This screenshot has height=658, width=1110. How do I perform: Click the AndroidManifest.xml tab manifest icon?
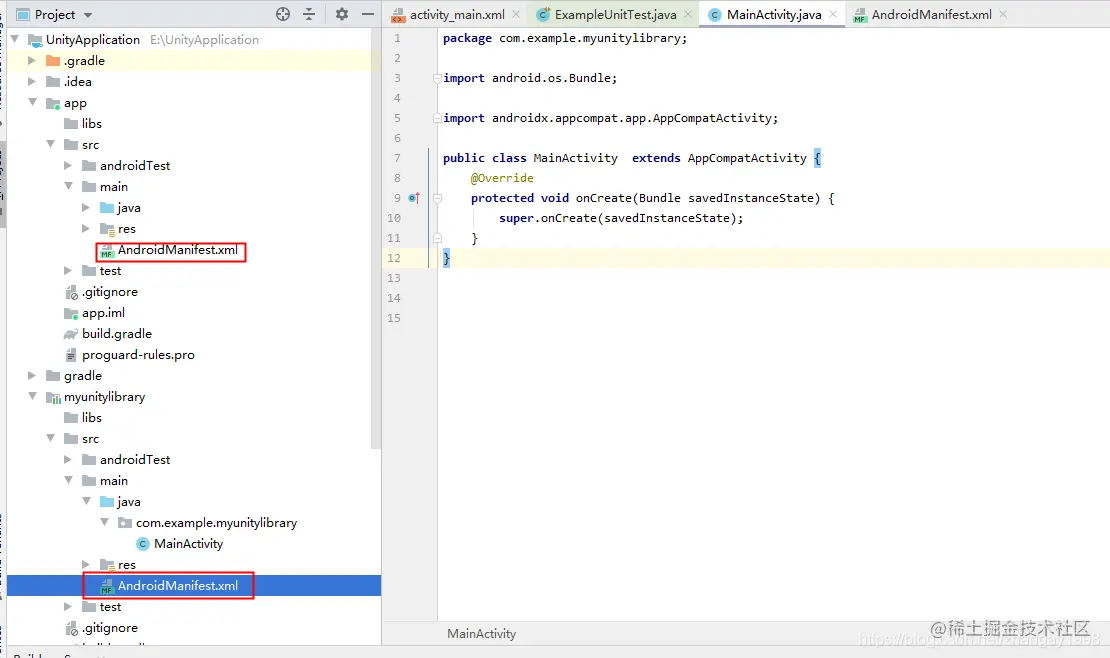point(859,15)
